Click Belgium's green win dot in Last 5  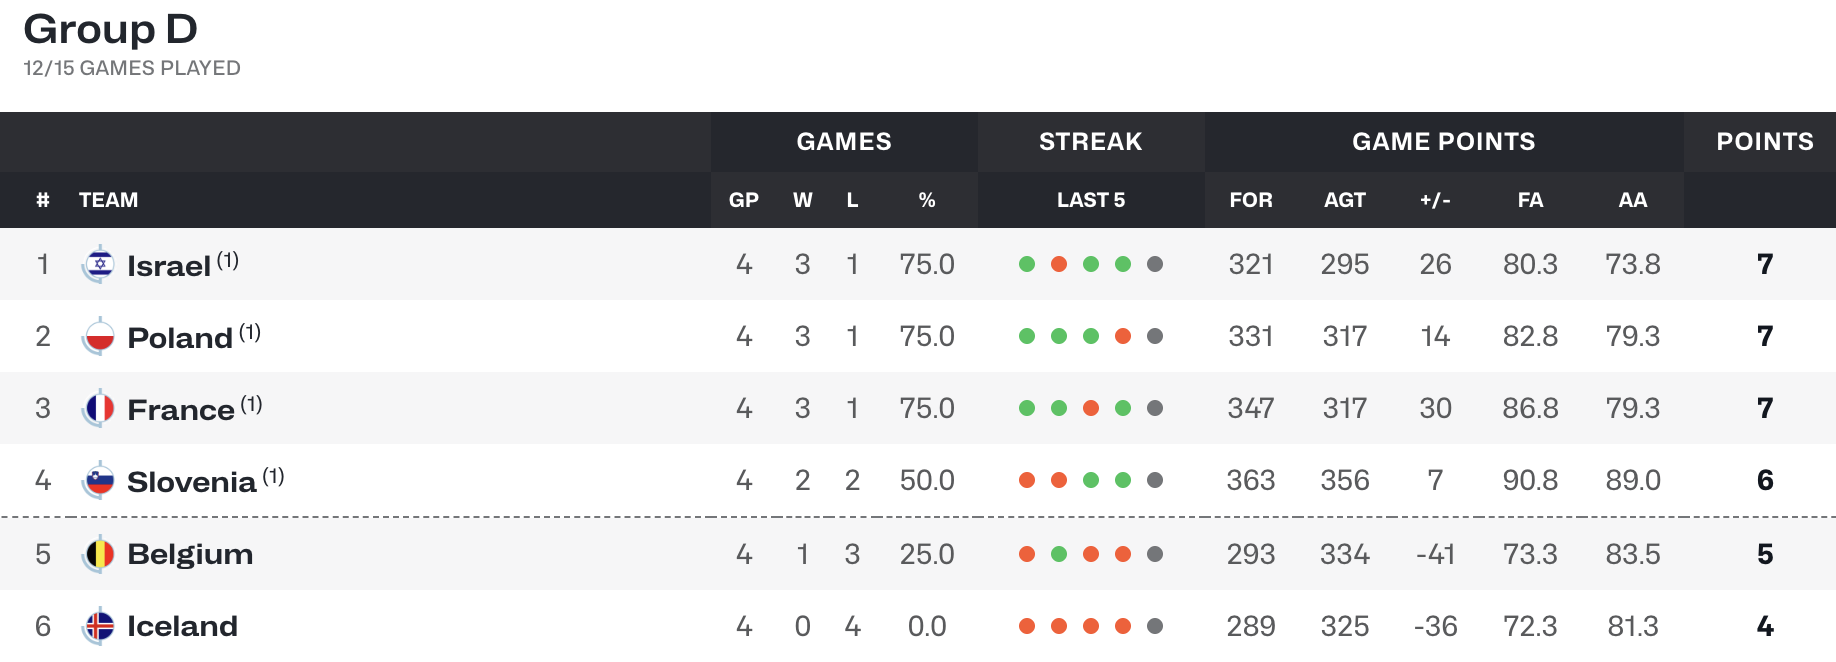coord(1059,554)
